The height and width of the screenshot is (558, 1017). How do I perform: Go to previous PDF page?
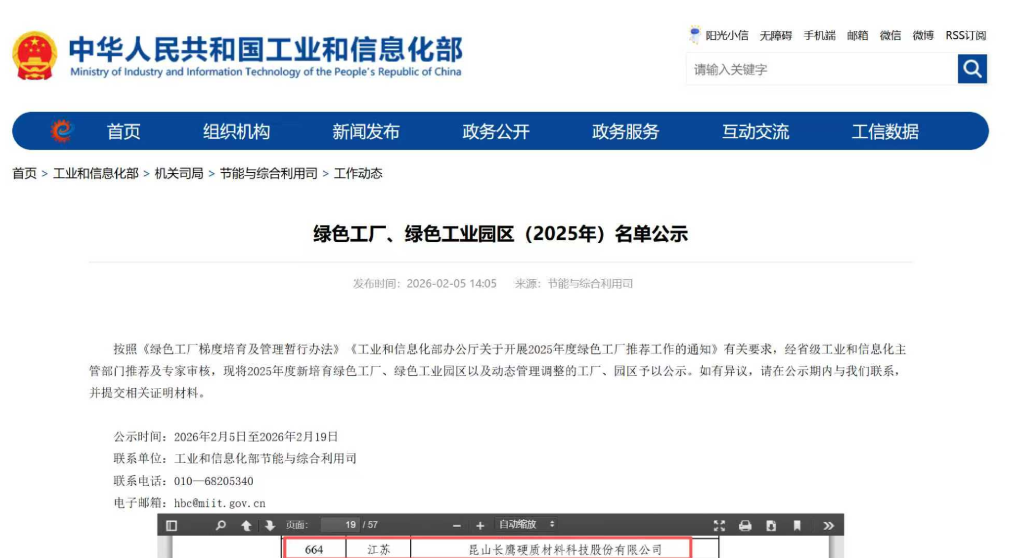[x=246, y=526]
